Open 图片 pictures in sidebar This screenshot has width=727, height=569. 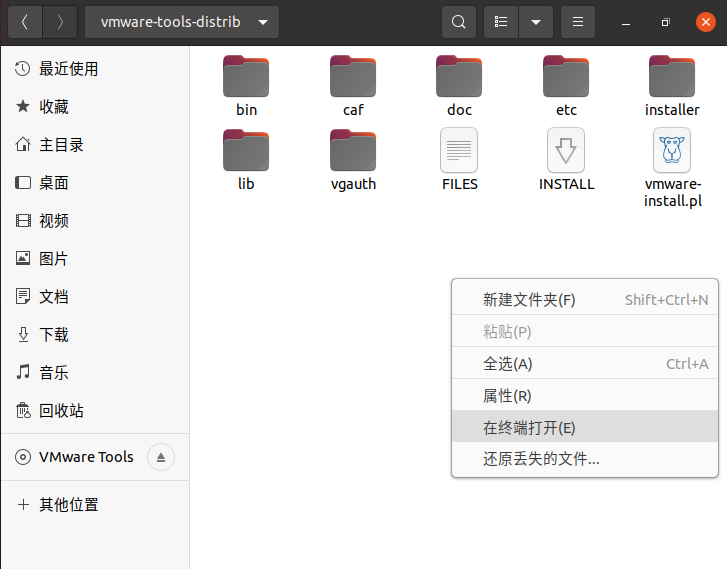(x=95, y=259)
